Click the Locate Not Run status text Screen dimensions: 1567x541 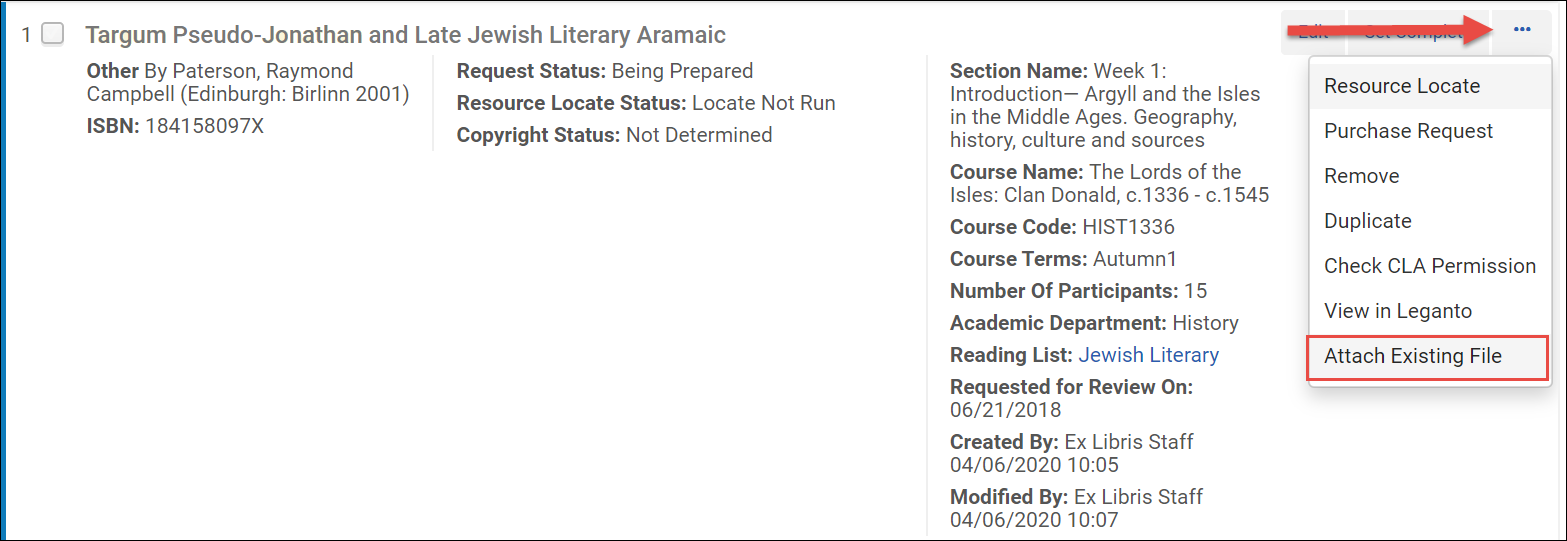pyautogui.click(x=763, y=103)
